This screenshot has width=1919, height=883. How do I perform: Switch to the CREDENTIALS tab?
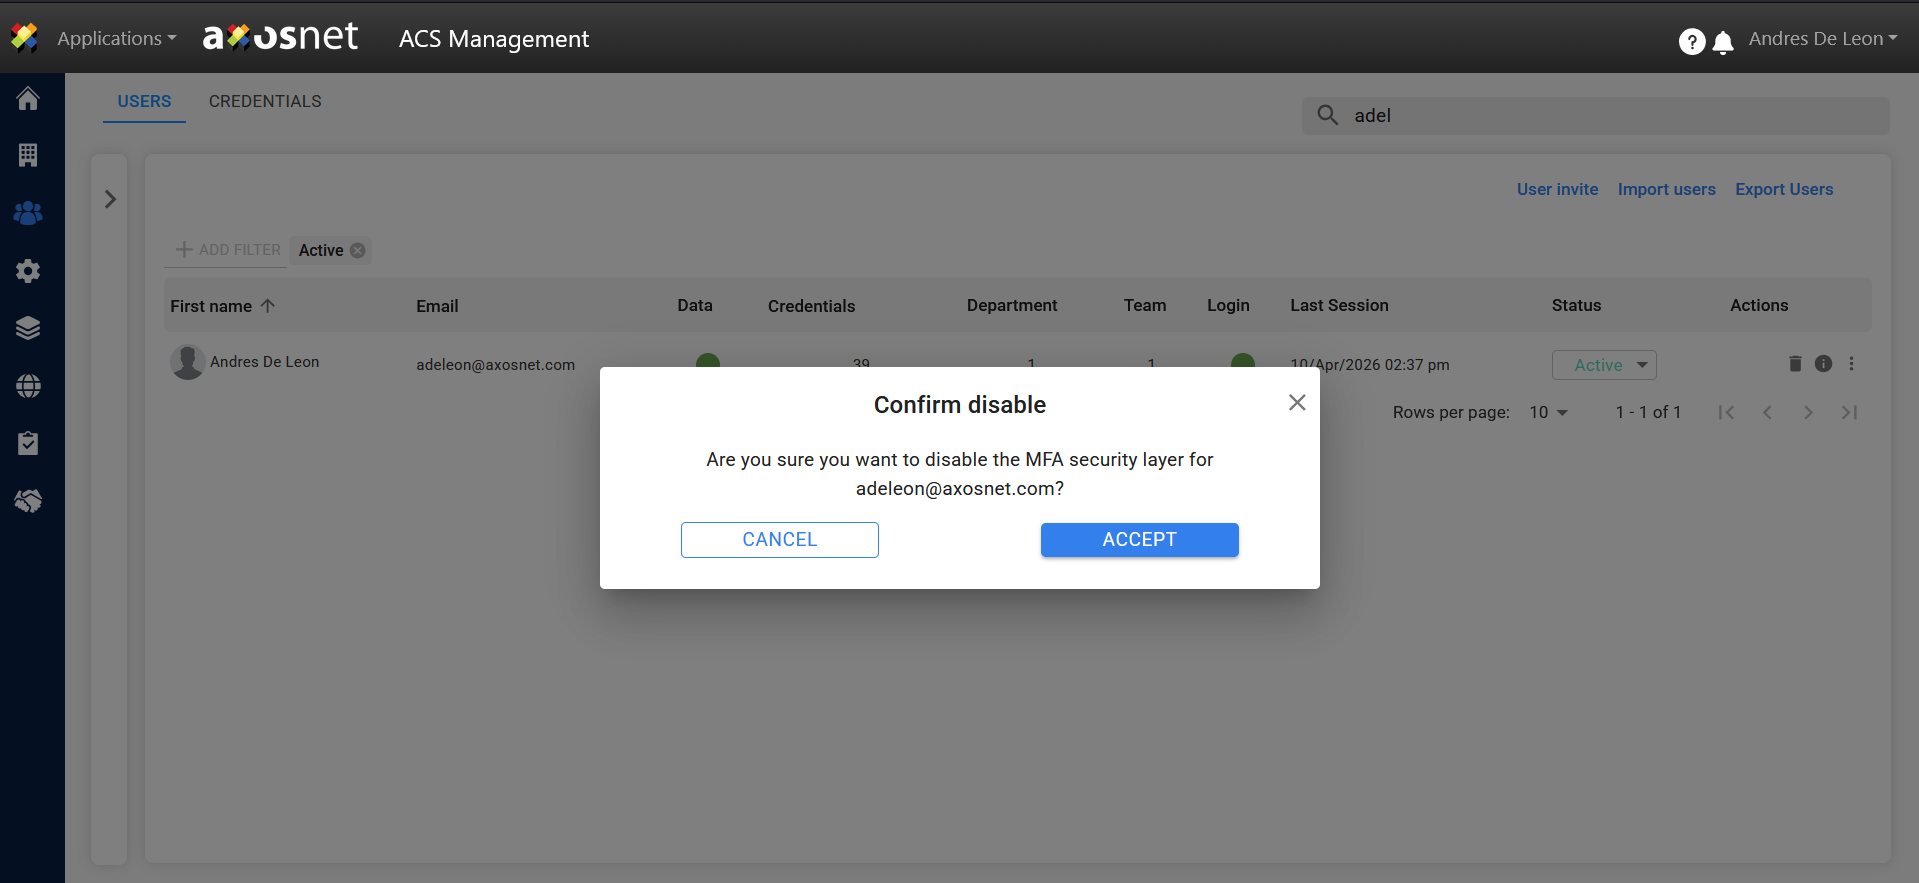point(265,101)
